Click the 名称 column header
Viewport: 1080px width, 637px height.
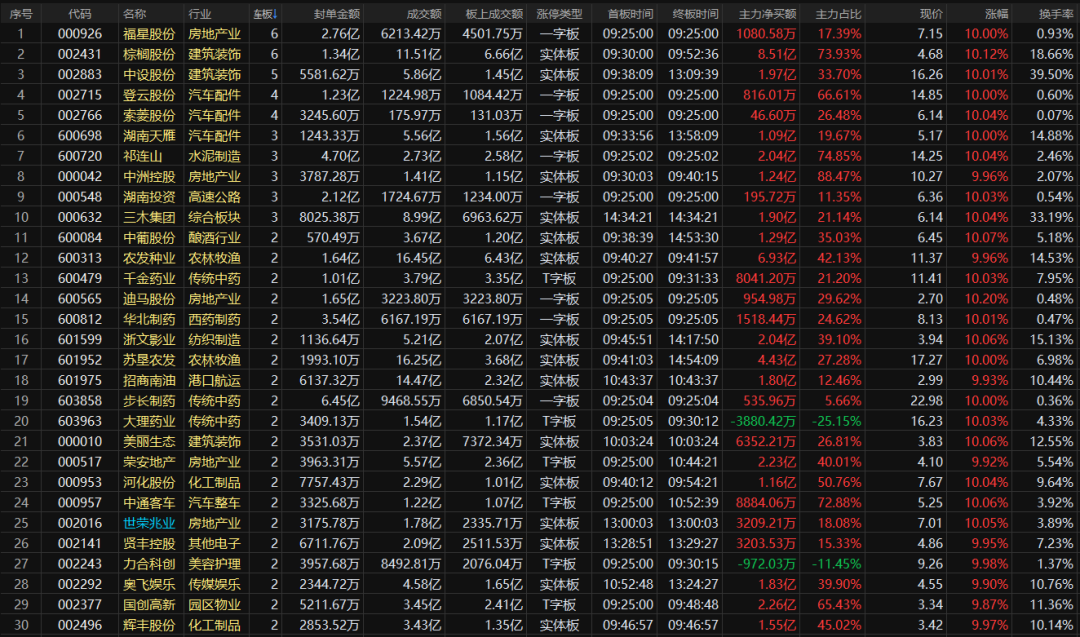coord(134,14)
